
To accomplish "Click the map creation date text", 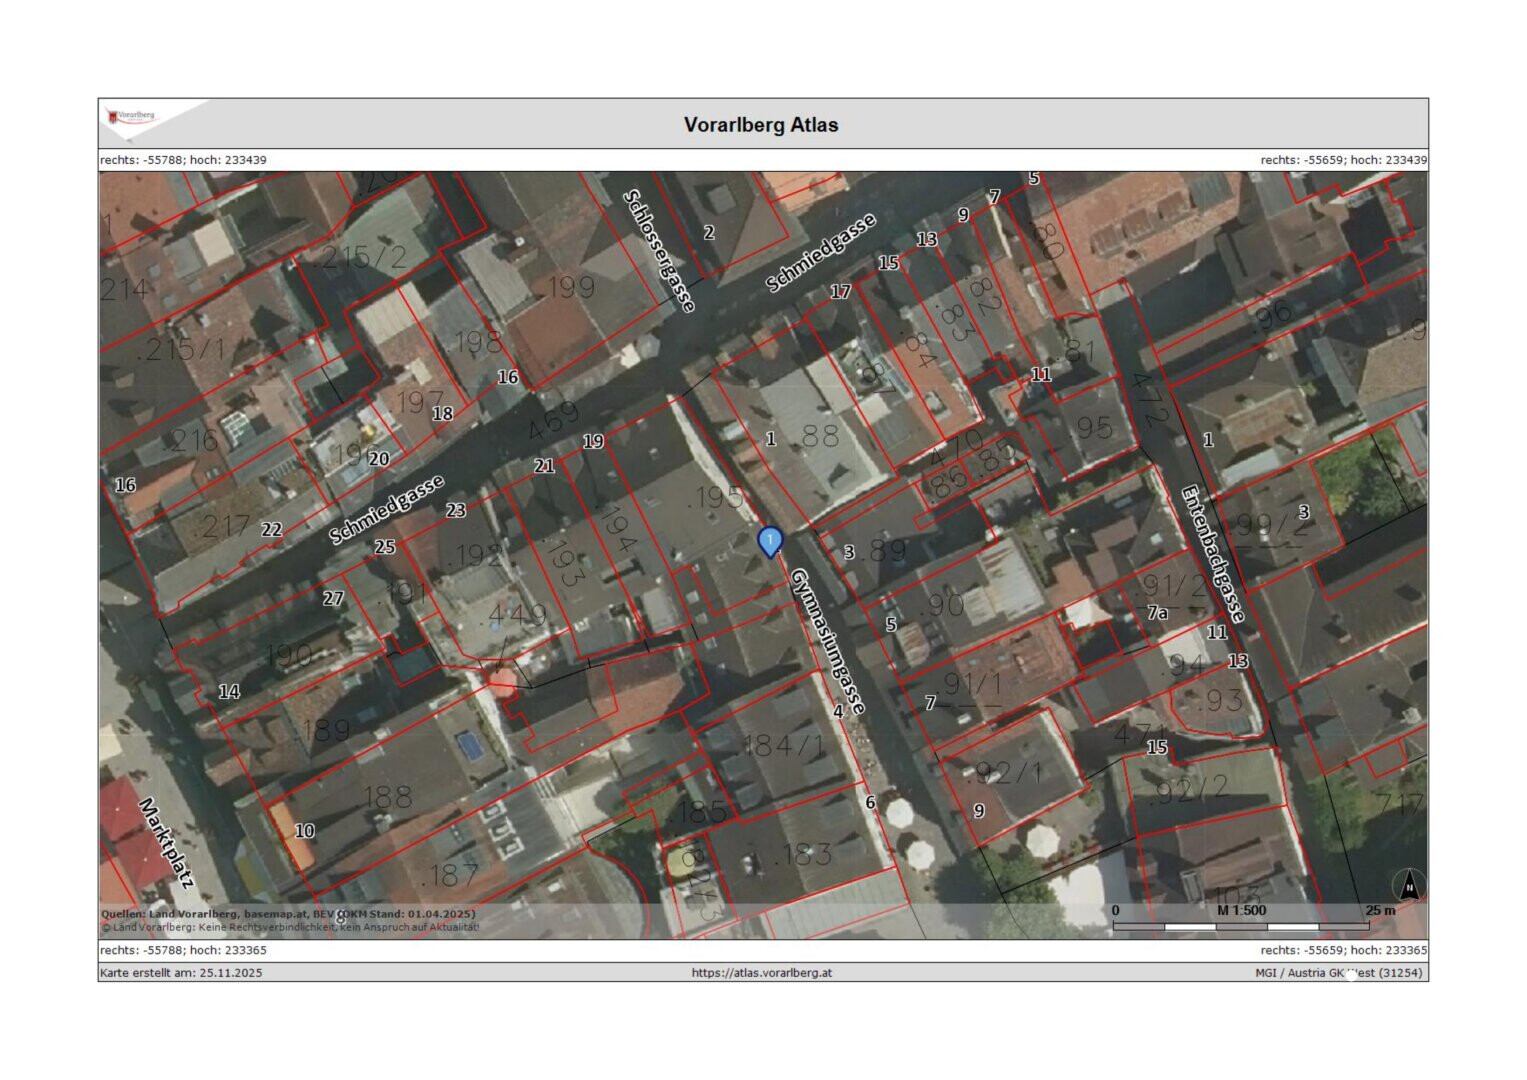I will point(181,972).
